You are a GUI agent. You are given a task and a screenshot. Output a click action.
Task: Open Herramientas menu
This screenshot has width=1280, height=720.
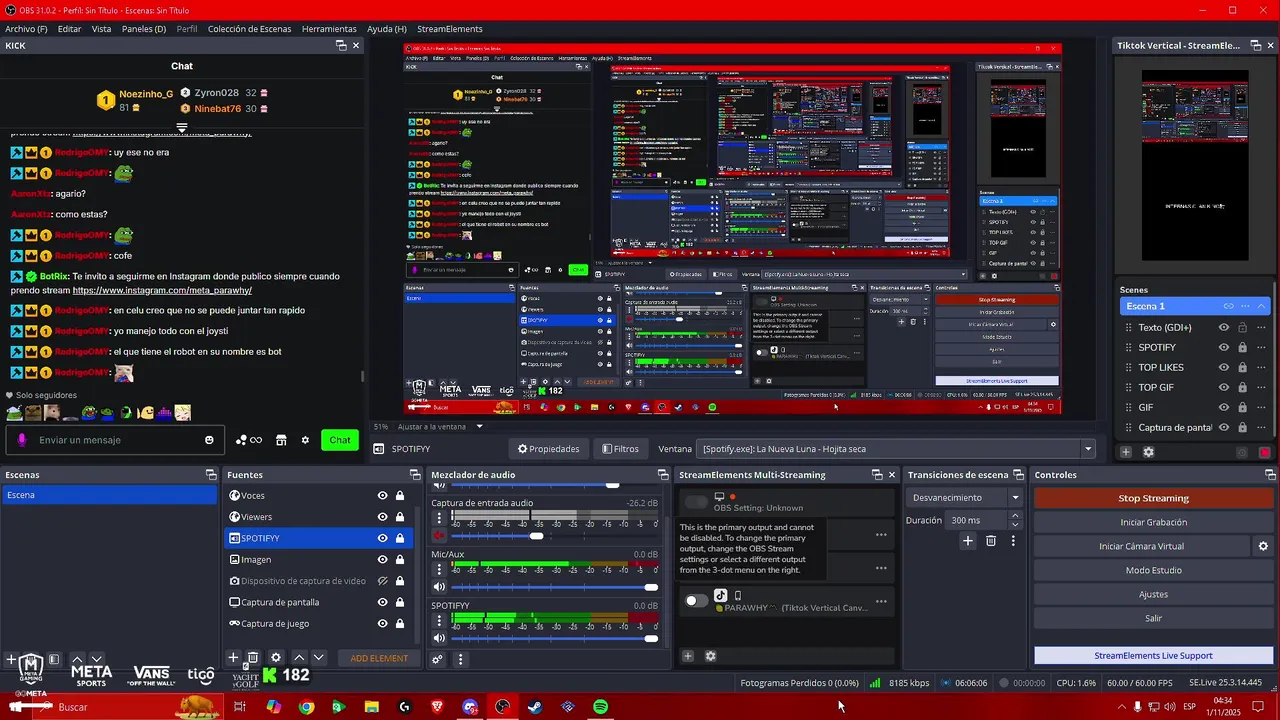point(329,29)
